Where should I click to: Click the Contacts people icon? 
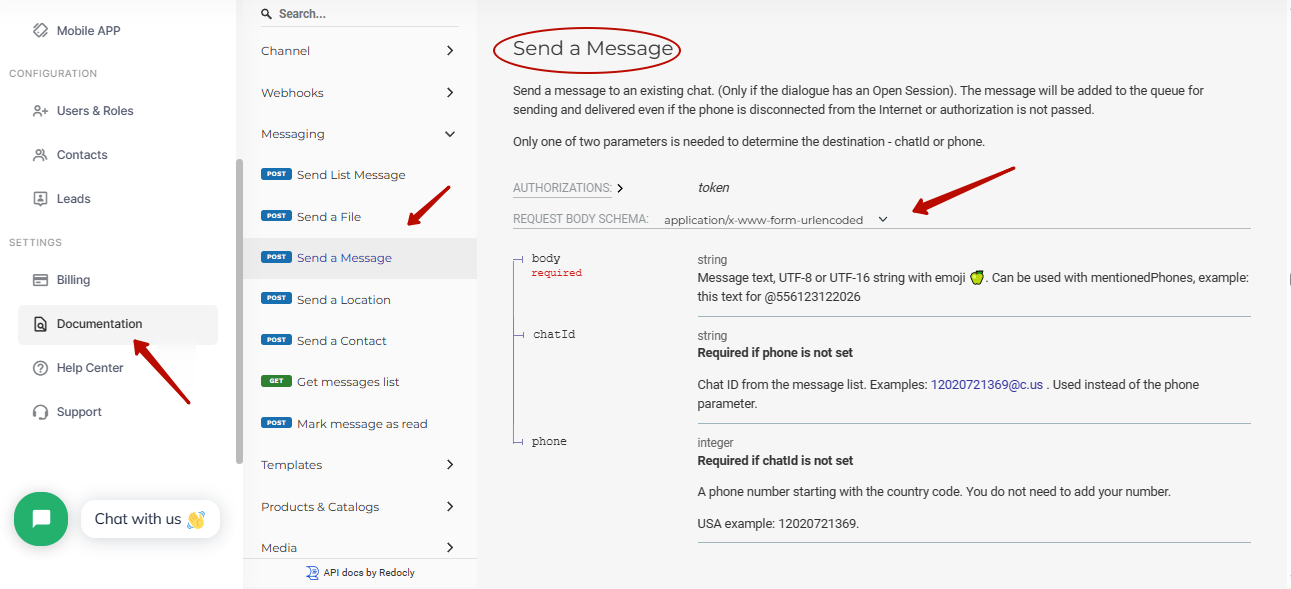click(x=40, y=155)
